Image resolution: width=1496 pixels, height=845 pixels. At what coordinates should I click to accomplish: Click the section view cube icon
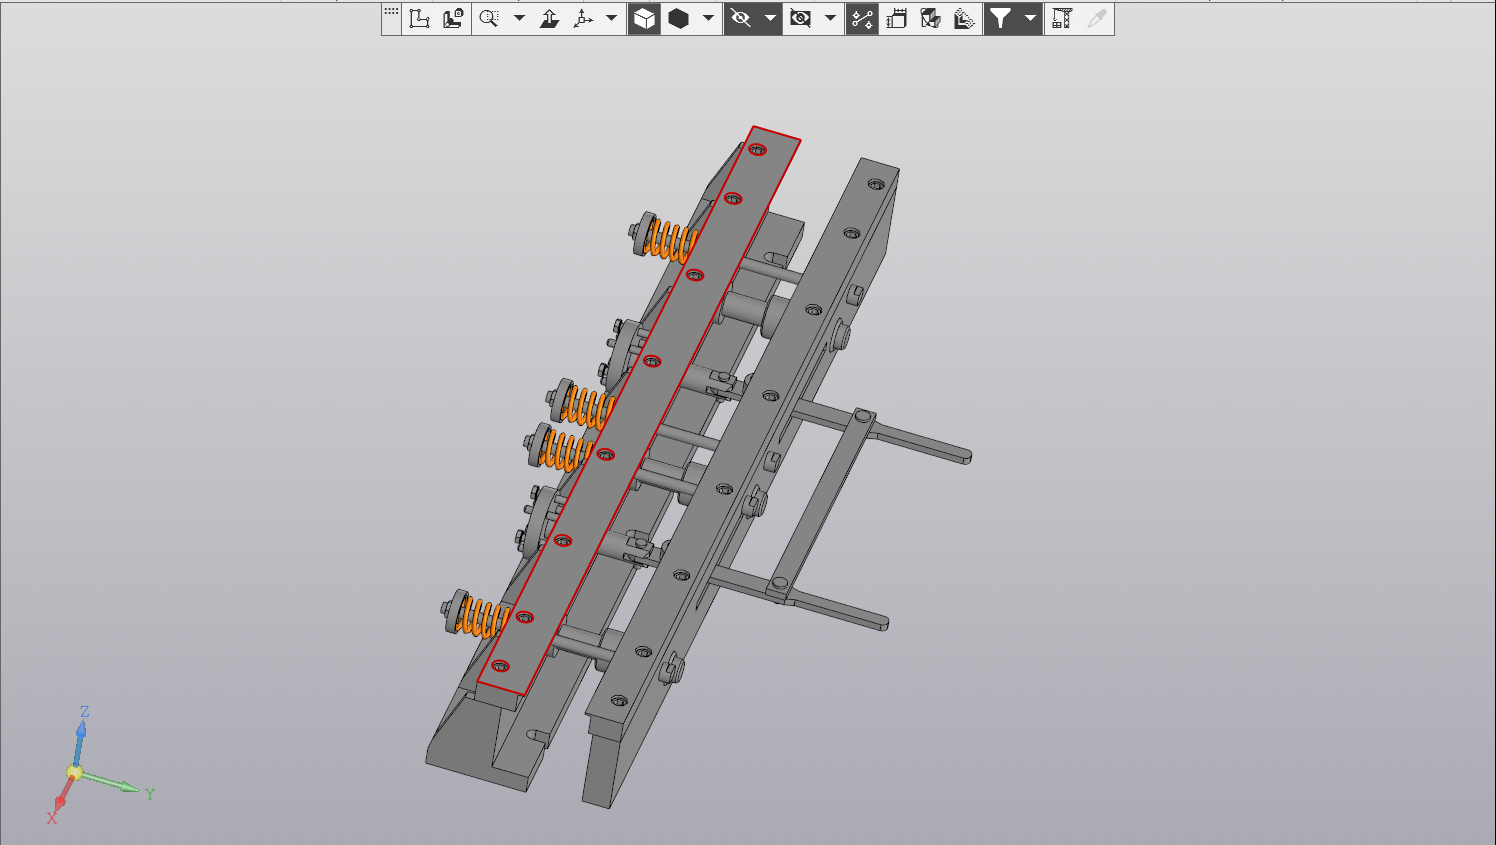pyautogui.click(x=930, y=18)
